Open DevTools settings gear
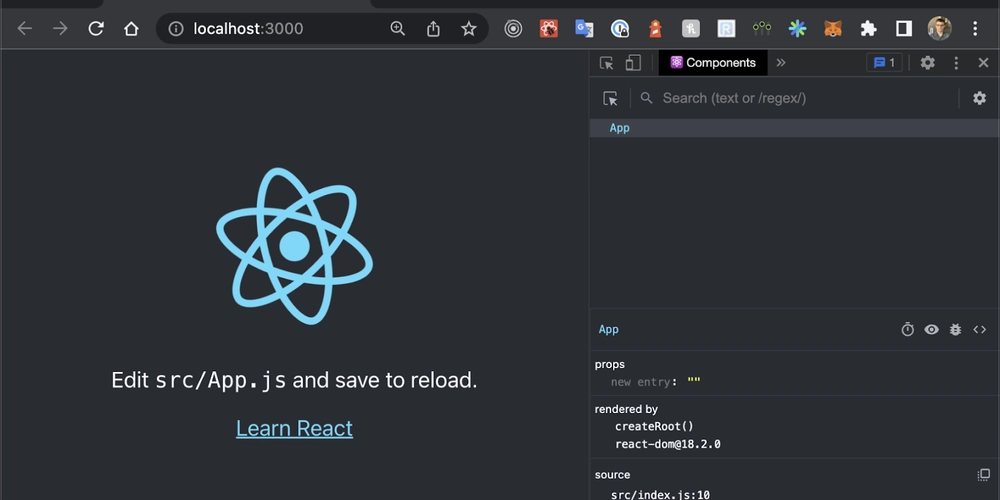Viewport: 1000px width, 500px height. 927,62
